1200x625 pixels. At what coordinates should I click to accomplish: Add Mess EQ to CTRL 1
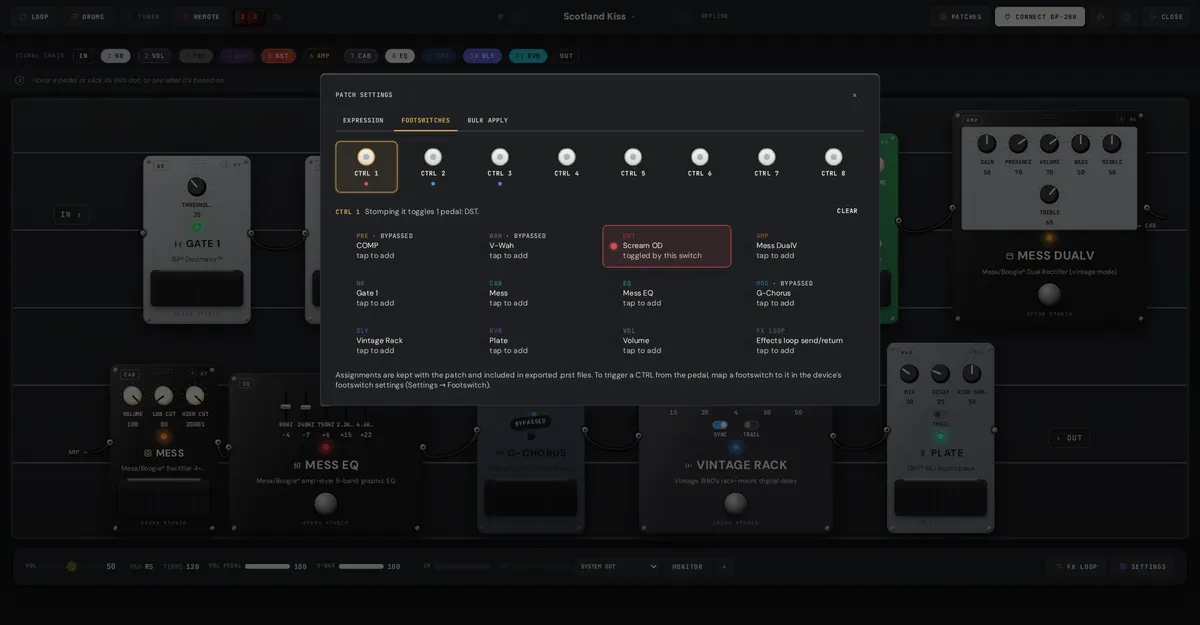tap(665, 293)
